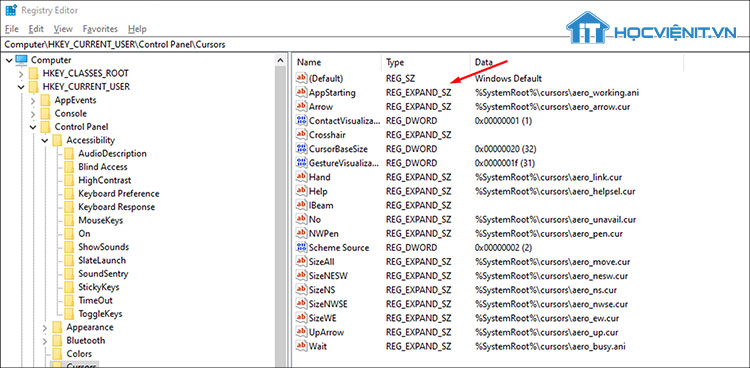Select the MouseKeys folder icon

coord(69,221)
